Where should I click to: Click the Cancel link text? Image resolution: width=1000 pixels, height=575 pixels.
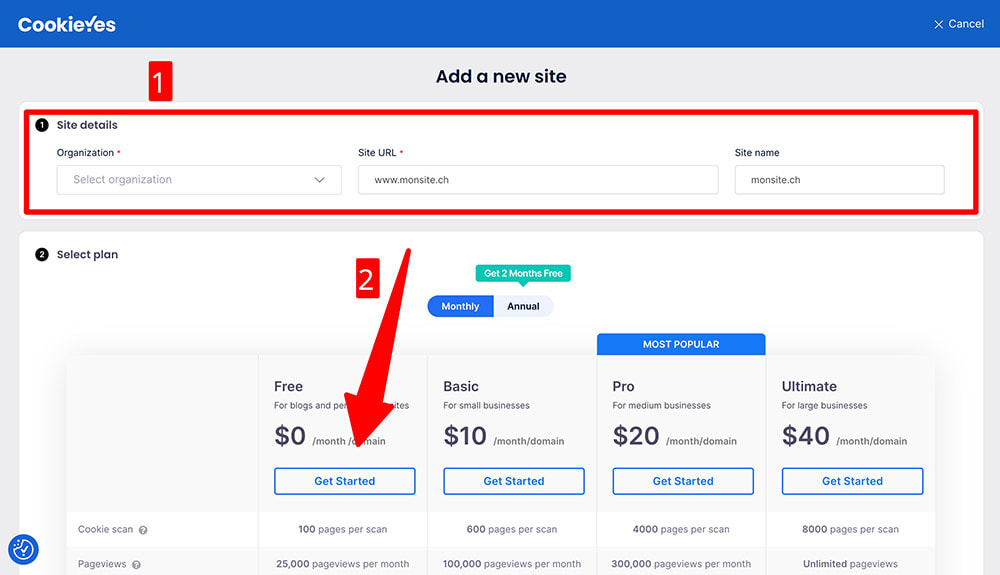click(966, 24)
